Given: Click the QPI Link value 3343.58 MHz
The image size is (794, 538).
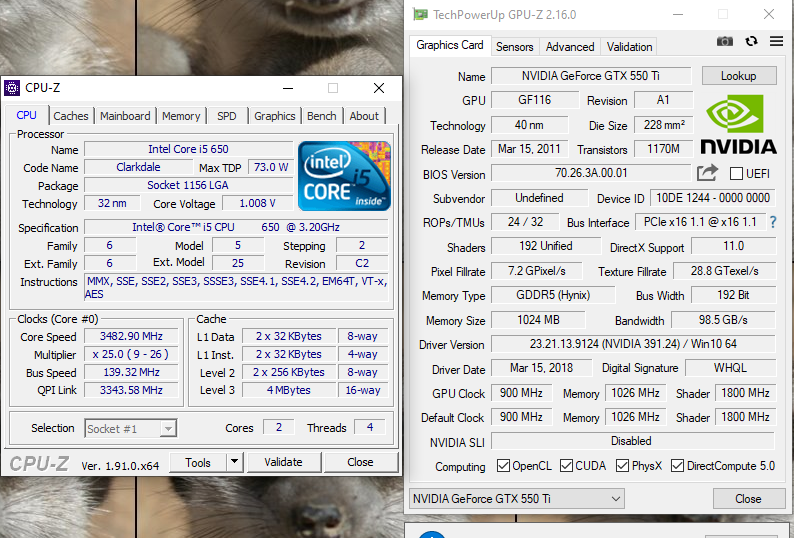Looking at the screenshot, I should click(131, 390).
